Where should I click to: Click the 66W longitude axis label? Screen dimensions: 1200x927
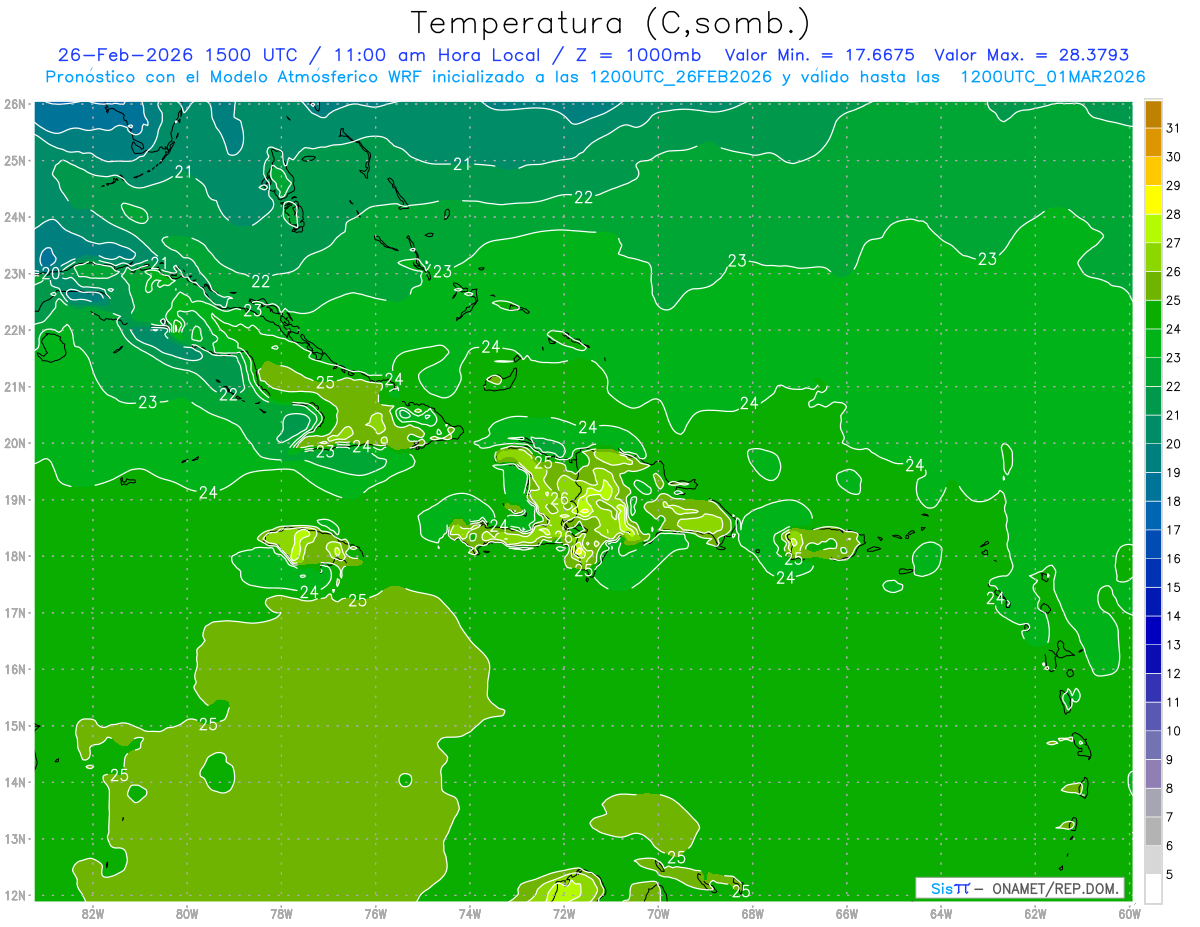click(x=846, y=913)
